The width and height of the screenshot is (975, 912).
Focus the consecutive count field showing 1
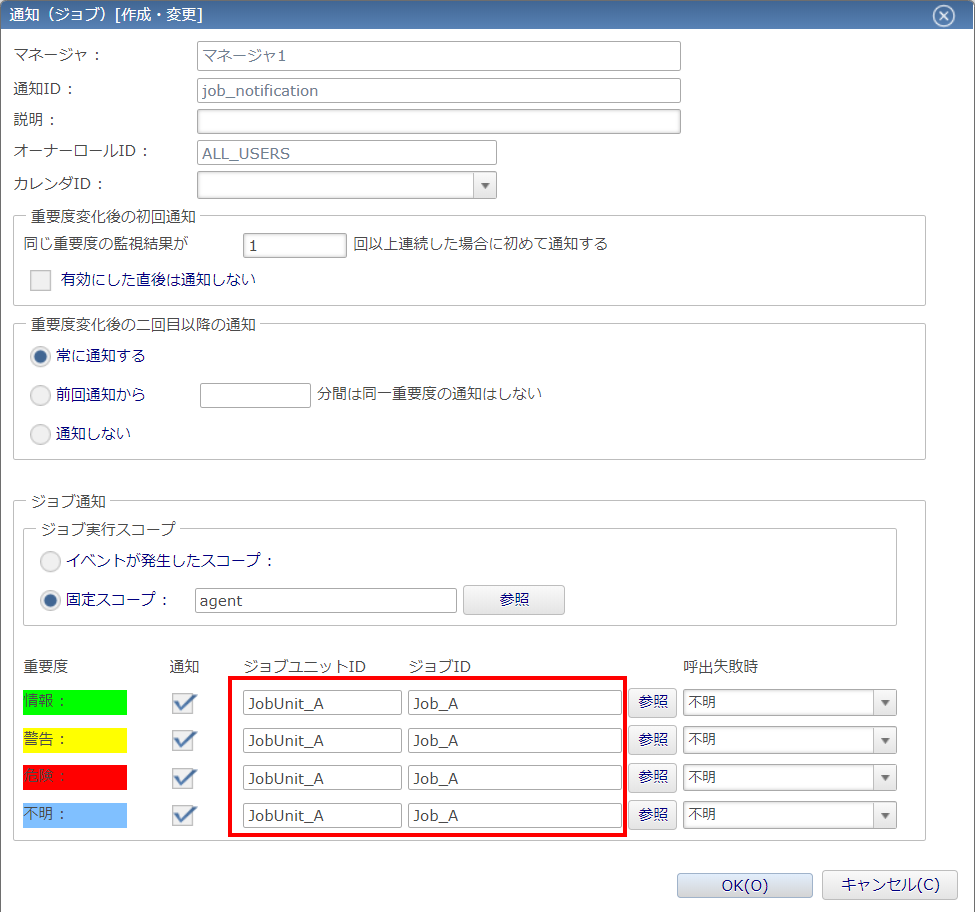click(295, 246)
